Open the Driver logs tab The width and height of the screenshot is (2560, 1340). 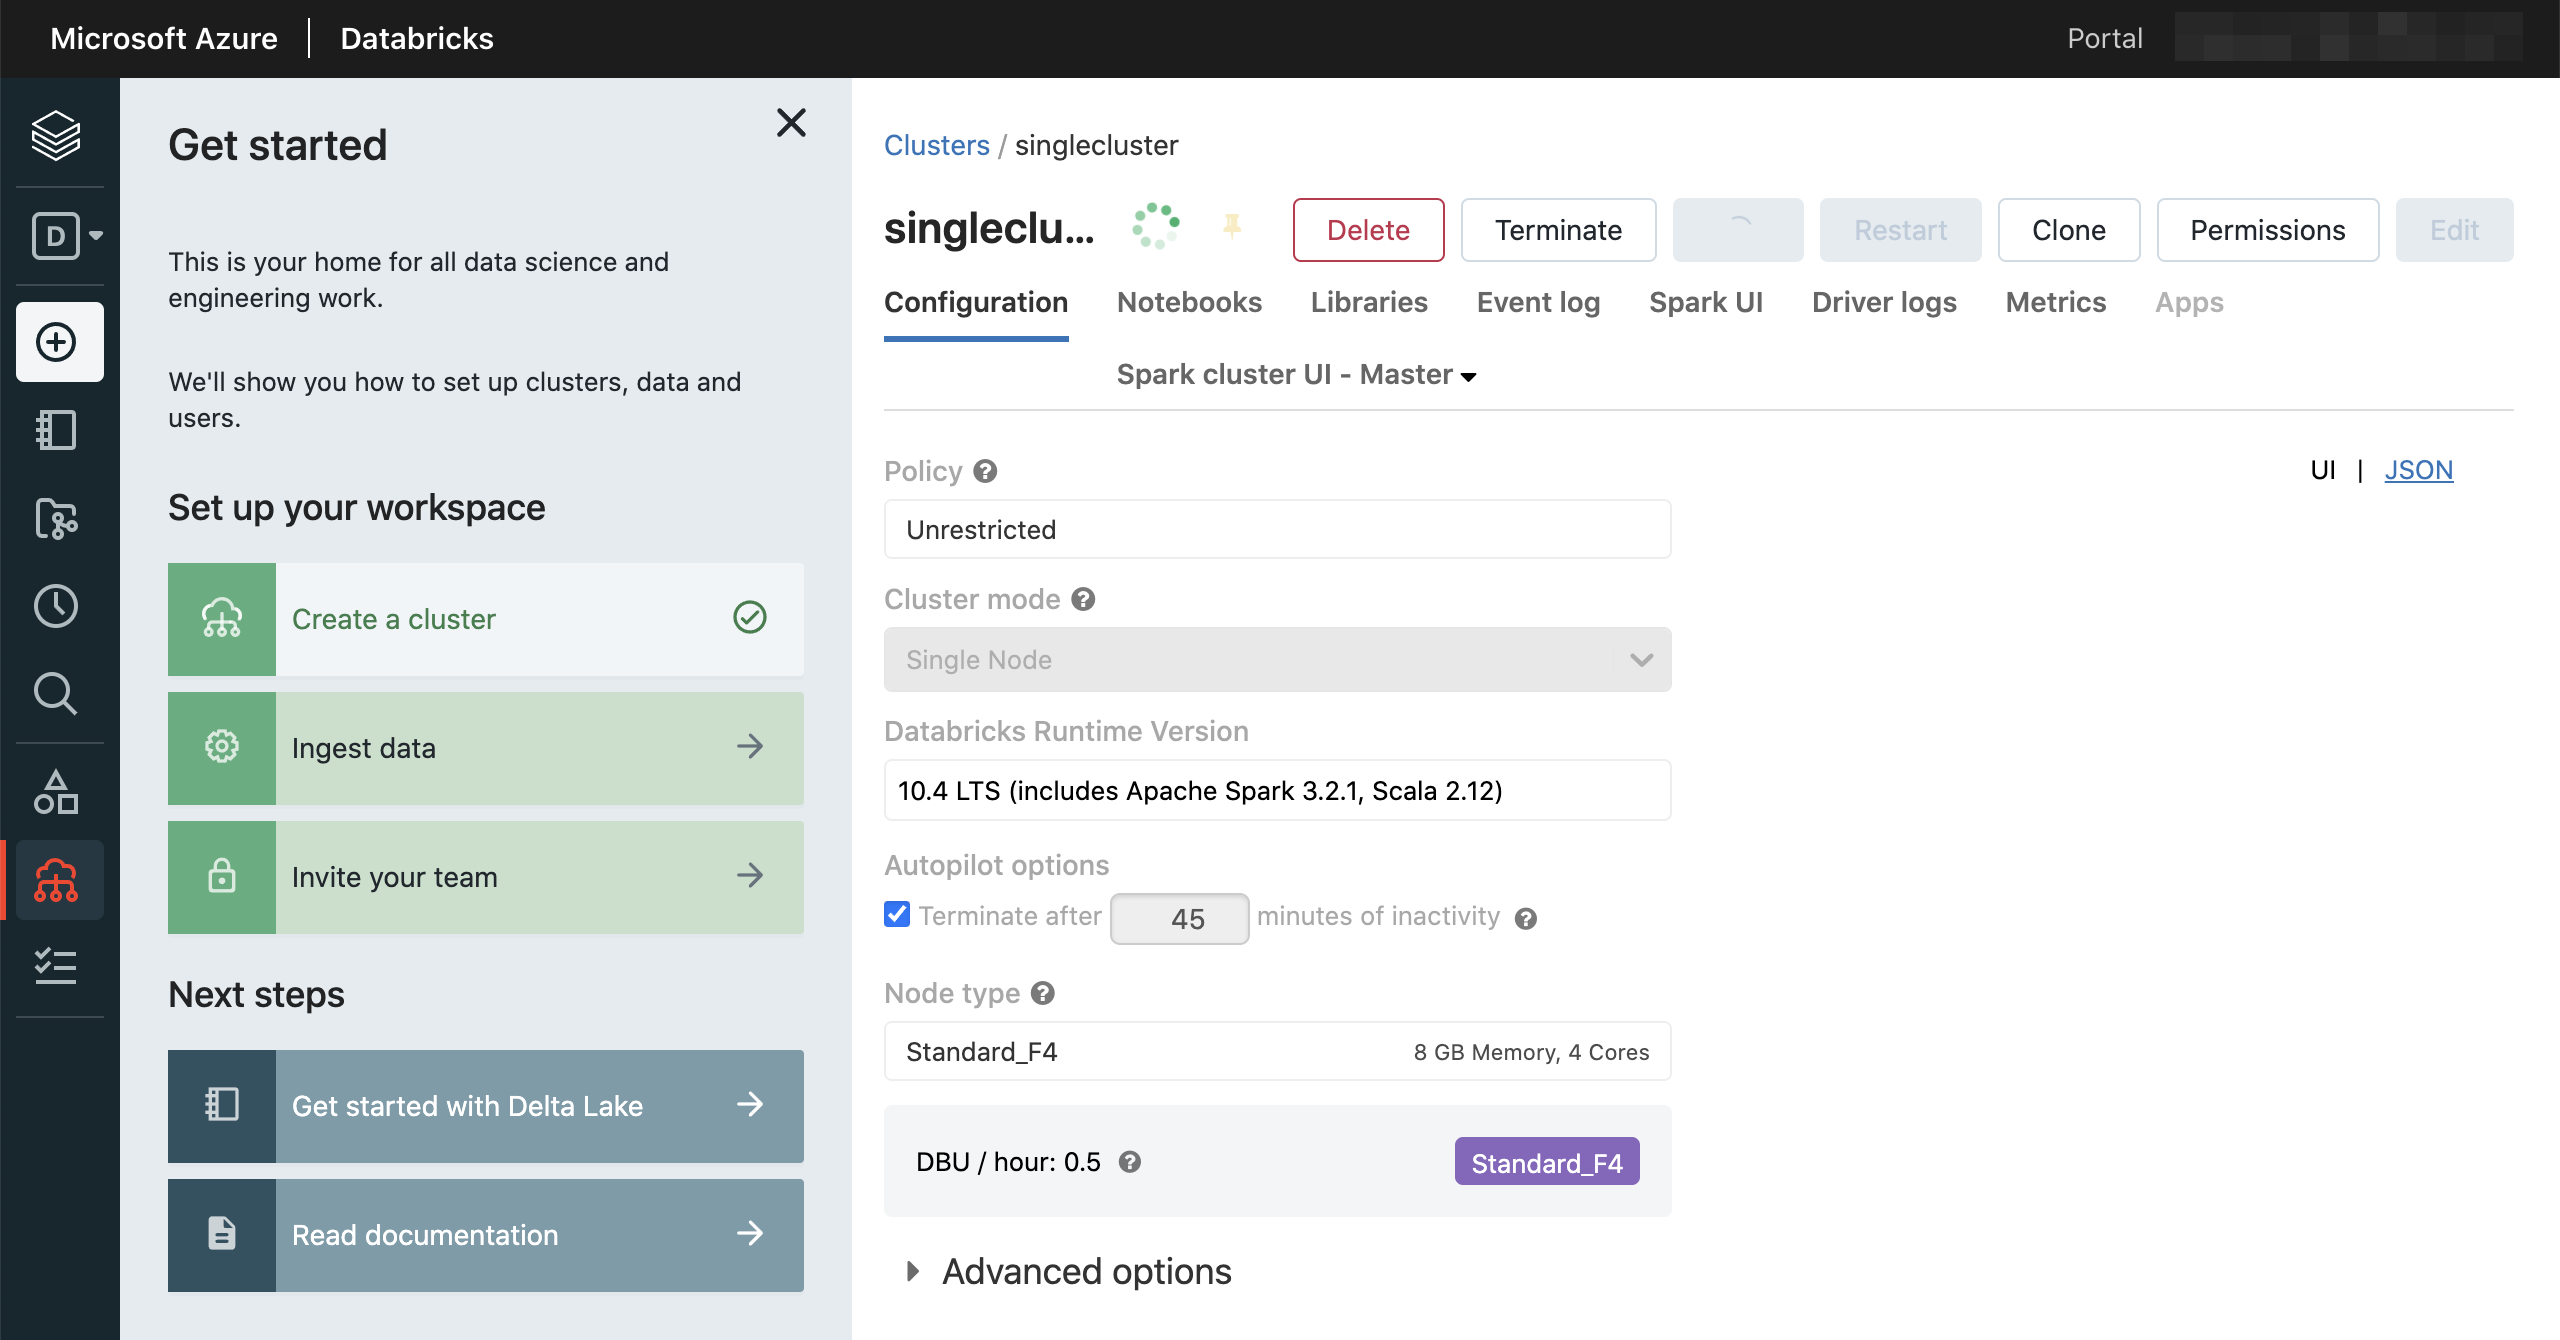coord(1884,302)
